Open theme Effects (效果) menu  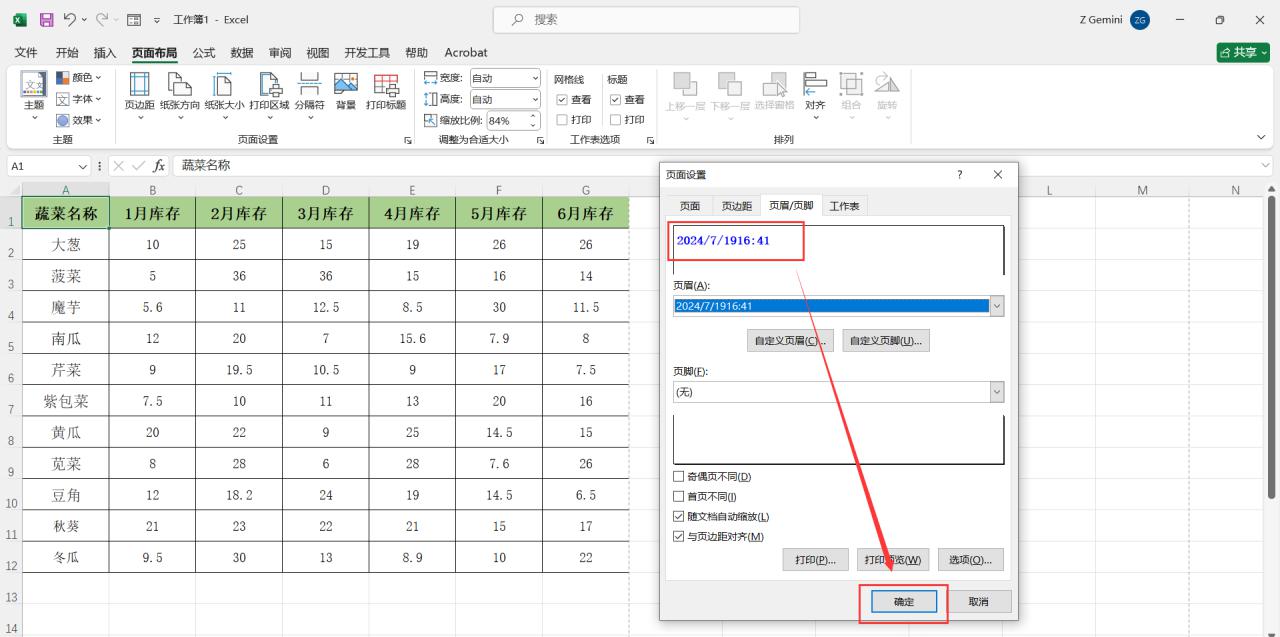(79, 120)
